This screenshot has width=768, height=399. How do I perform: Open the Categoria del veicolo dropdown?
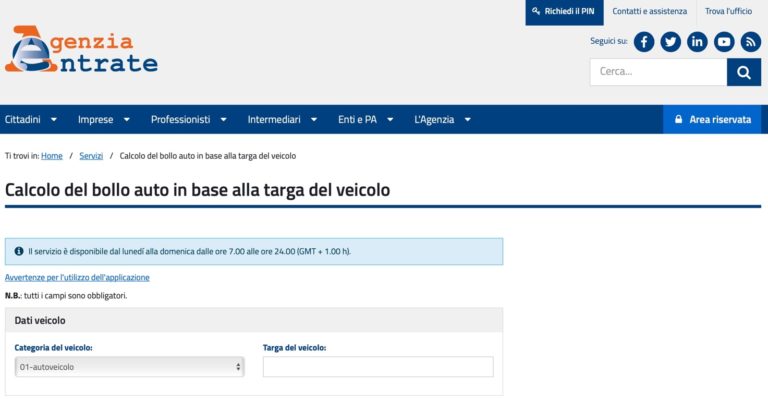click(129, 367)
